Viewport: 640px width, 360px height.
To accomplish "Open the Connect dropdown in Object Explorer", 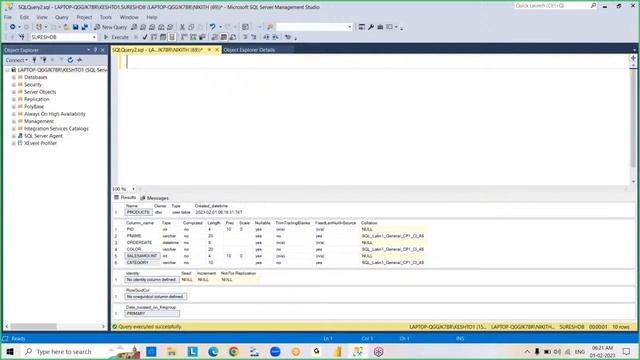I will [x=17, y=60].
